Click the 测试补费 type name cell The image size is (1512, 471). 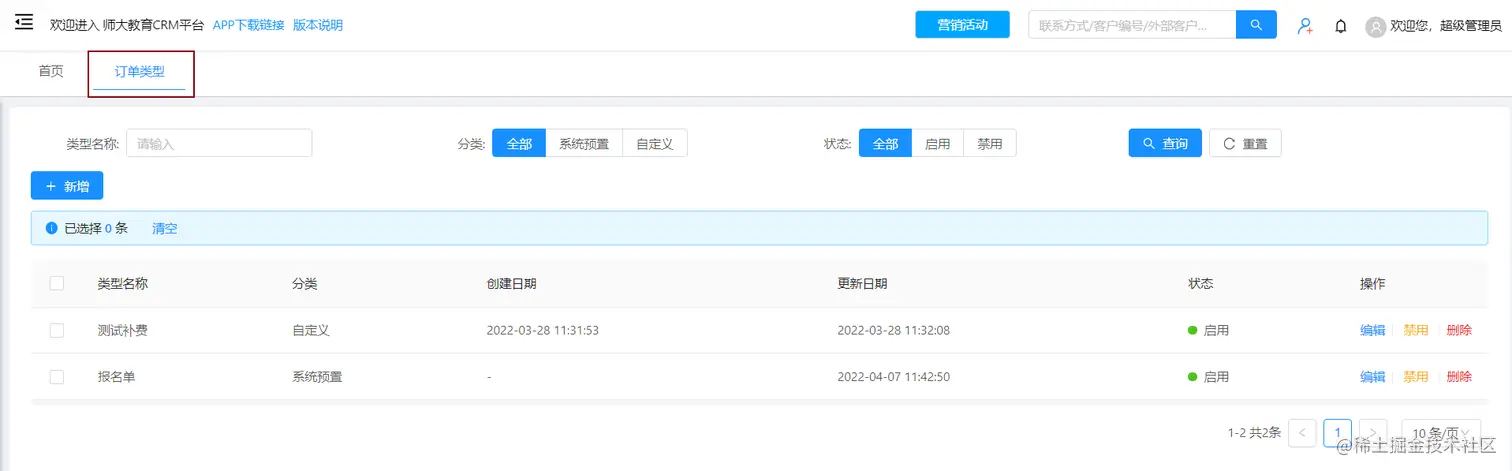pos(123,330)
